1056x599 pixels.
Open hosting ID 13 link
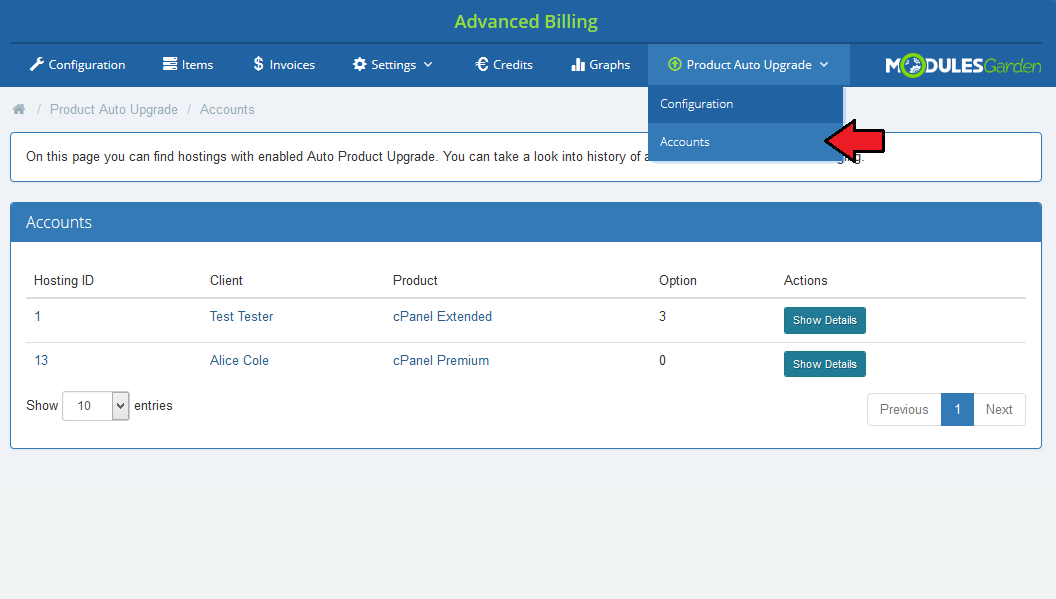41,360
